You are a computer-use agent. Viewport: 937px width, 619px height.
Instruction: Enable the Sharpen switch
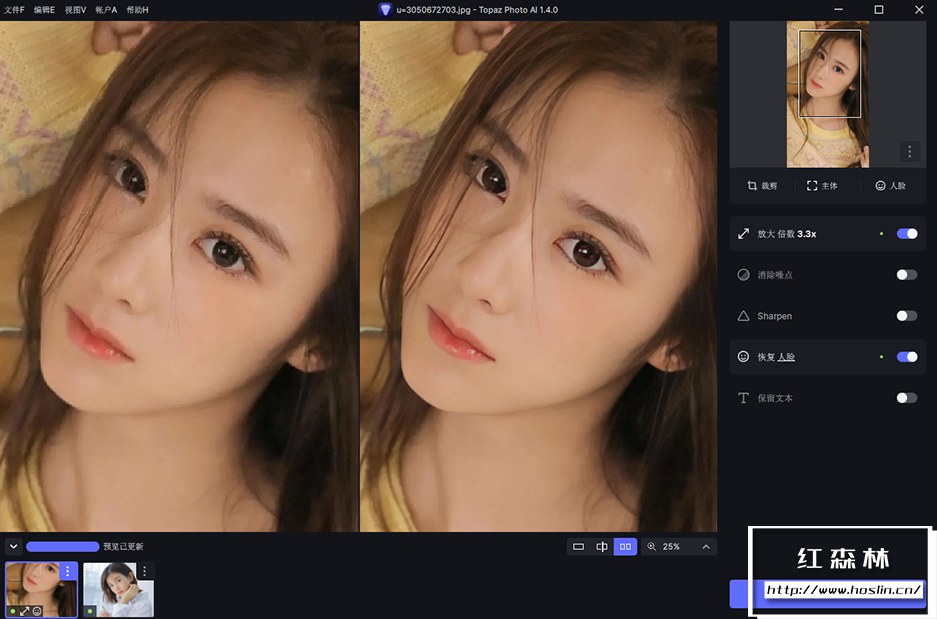tap(907, 316)
